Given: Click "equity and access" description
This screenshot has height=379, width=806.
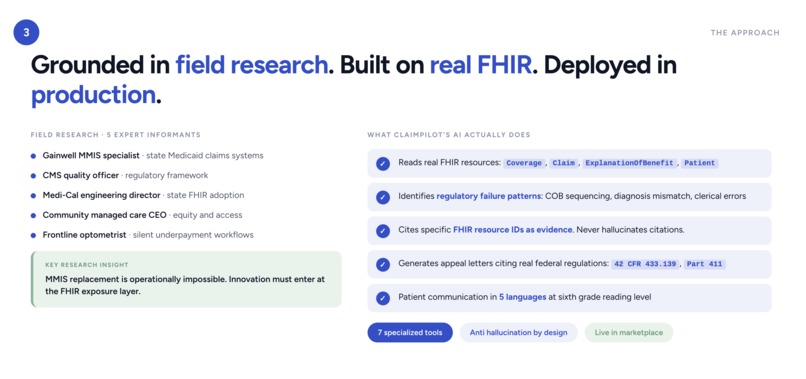Looking at the screenshot, I should point(207,215).
